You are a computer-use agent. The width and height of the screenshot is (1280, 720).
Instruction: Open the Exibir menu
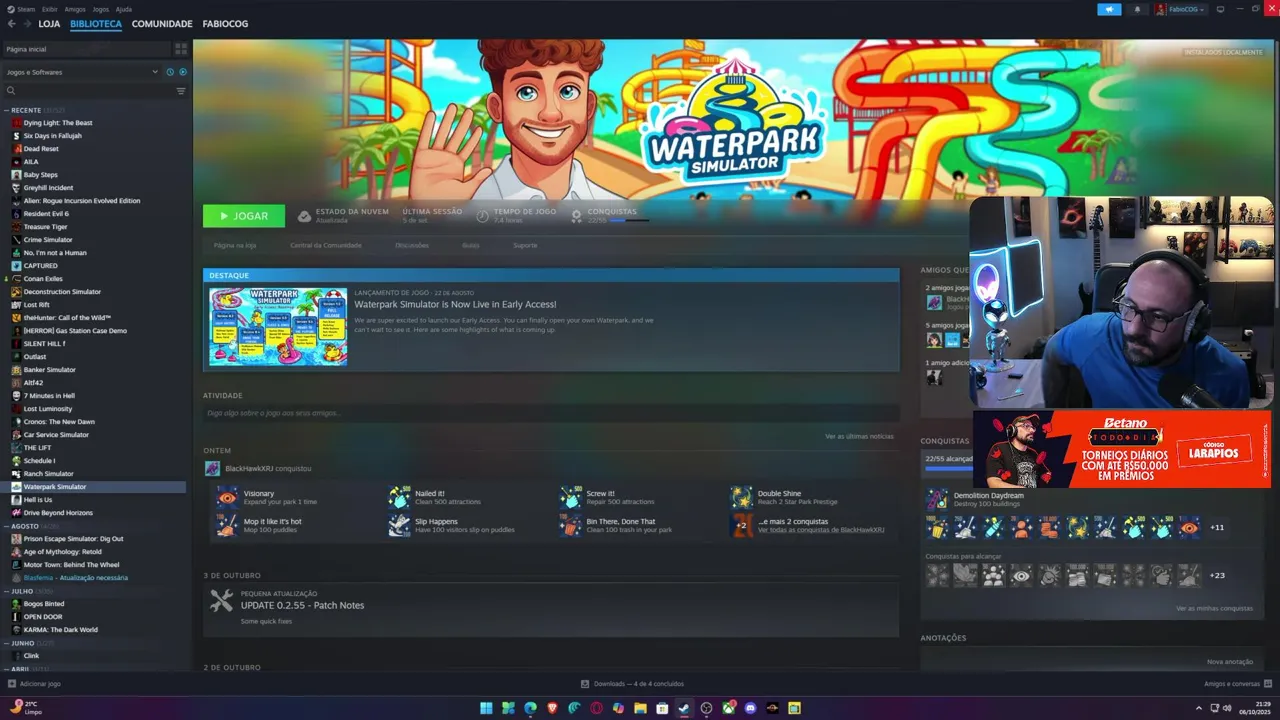click(50, 9)
